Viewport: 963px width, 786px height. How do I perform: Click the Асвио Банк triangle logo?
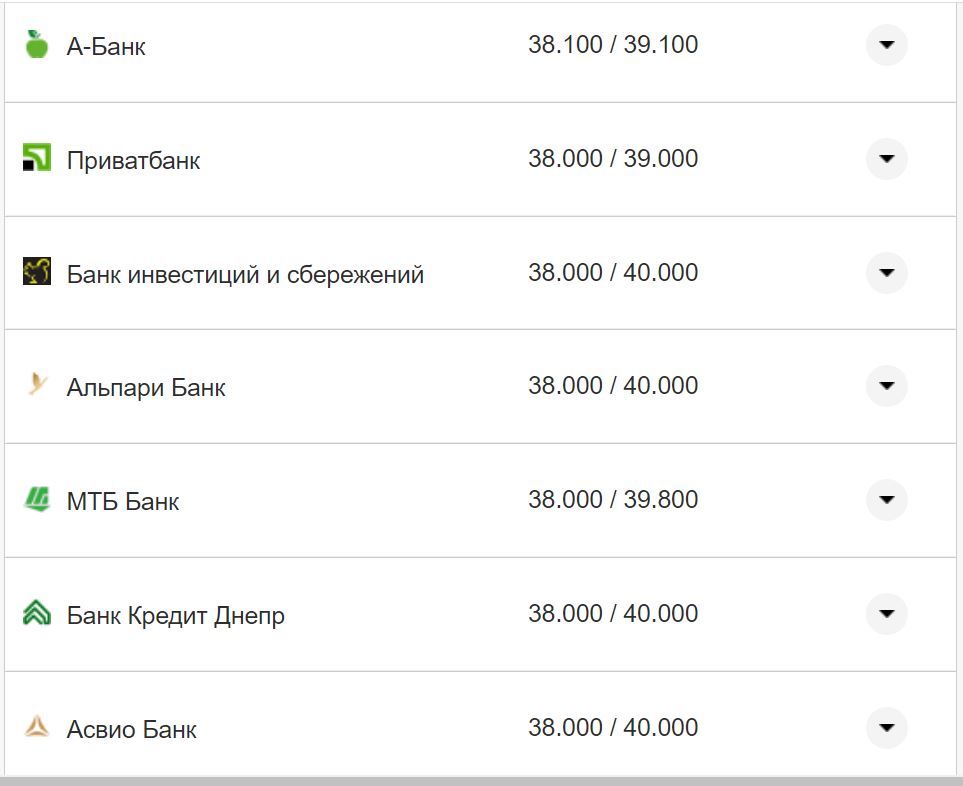tap(37, 727)
